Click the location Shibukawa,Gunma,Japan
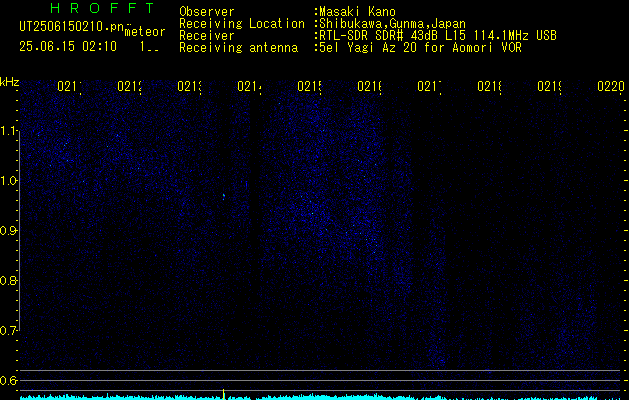This screenshot has width=629, height=400. (x=392, y=24)
